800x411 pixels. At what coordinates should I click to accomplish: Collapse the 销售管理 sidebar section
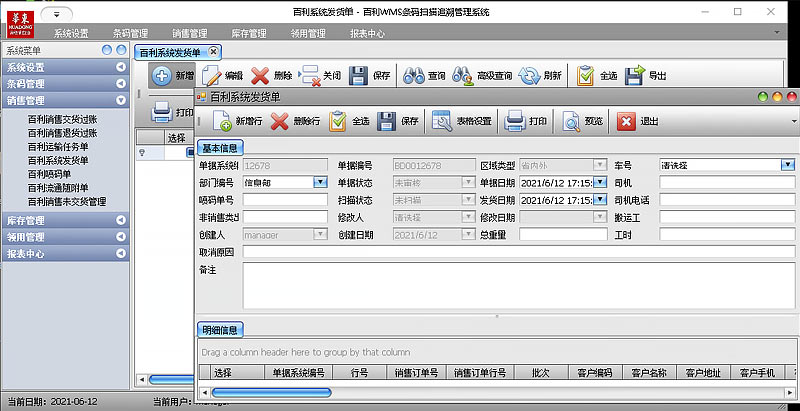coord(121,100)
